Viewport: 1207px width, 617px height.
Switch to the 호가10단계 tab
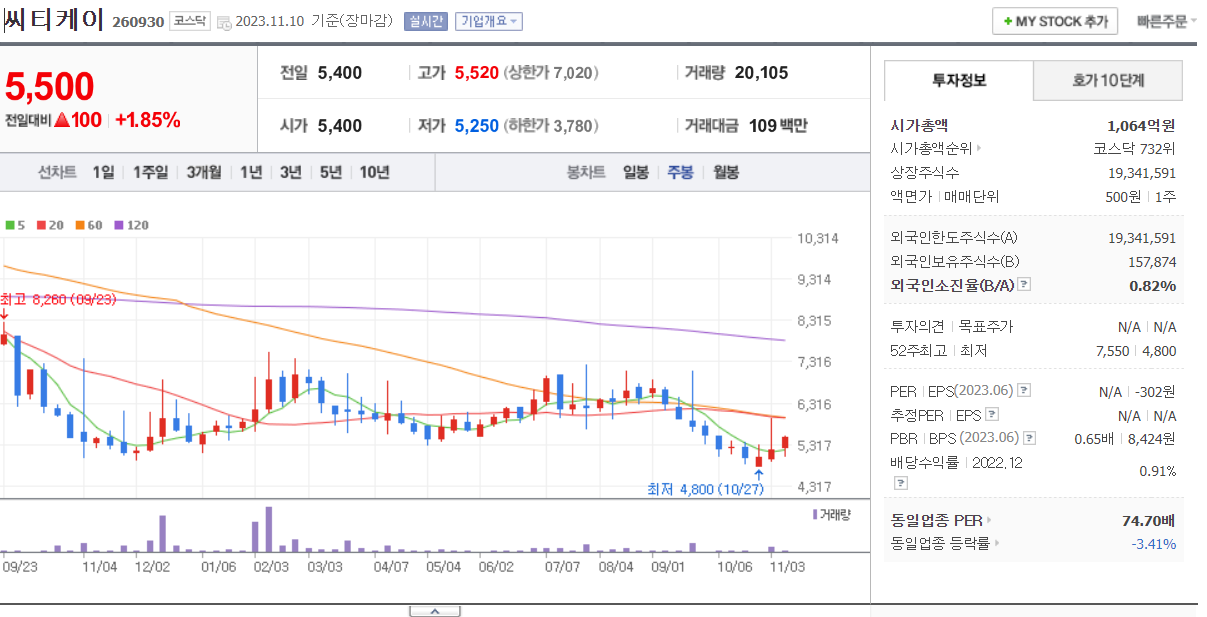1108,80
